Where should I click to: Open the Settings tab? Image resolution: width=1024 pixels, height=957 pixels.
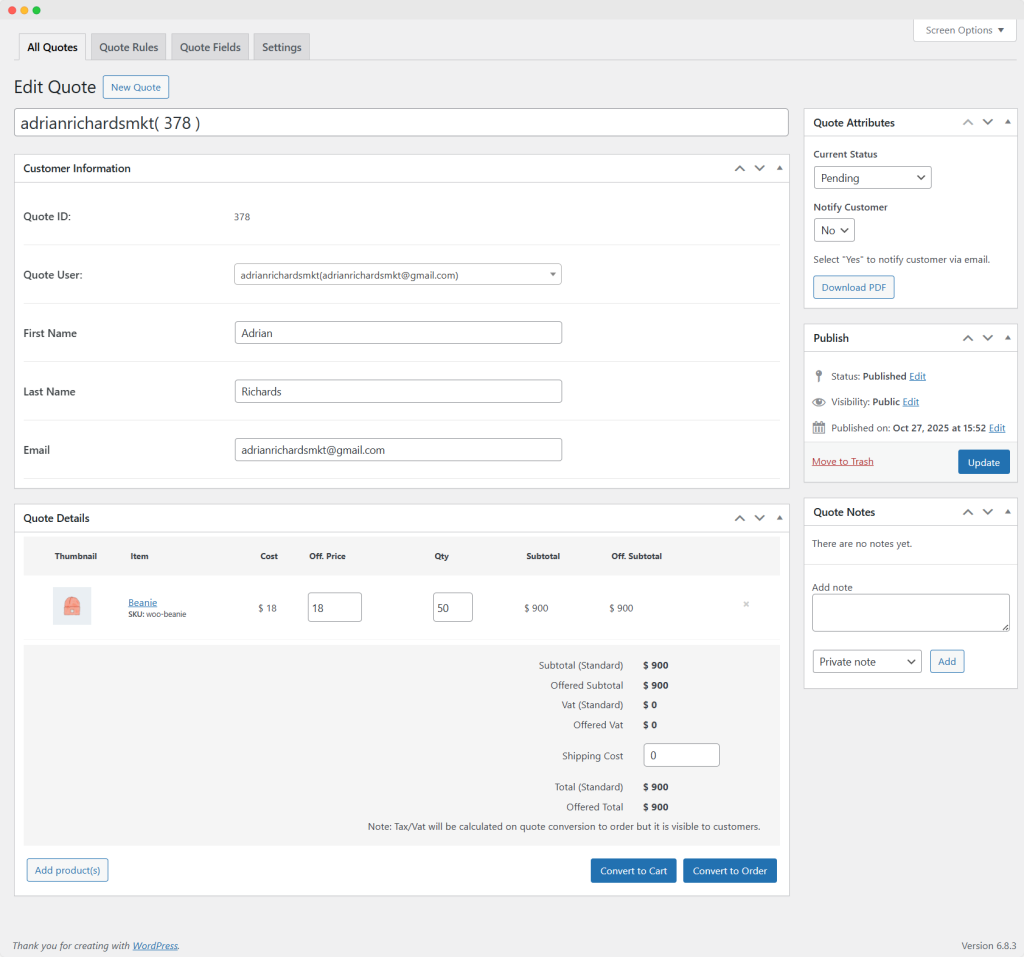[281, 47]
